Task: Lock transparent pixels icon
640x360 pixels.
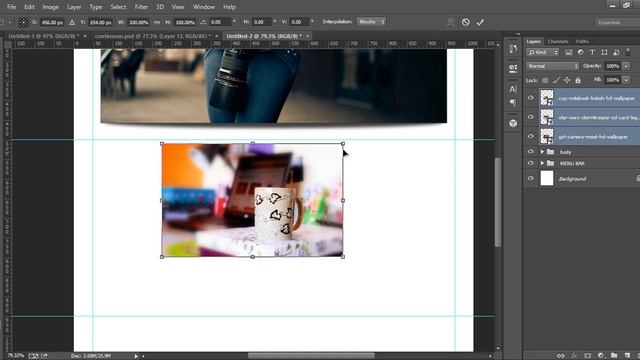Action: [x=545, y=80]
